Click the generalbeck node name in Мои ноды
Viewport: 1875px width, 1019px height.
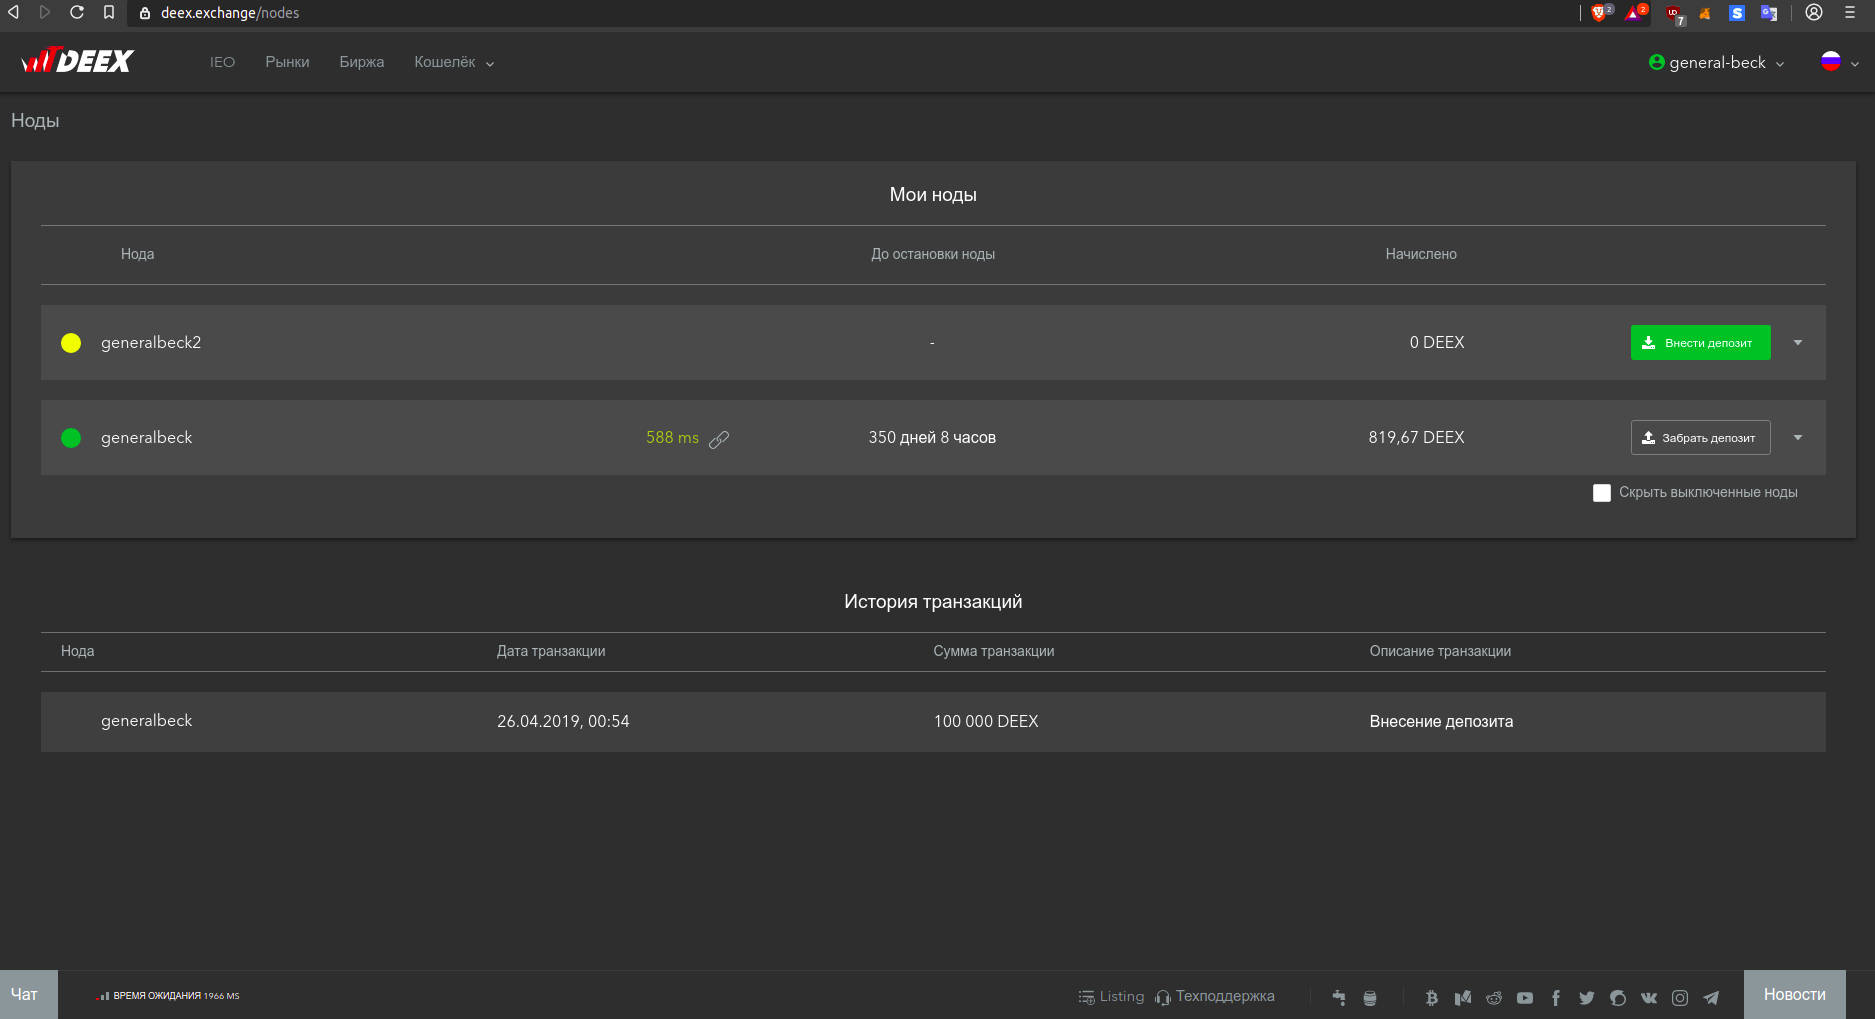click(146, 437)
